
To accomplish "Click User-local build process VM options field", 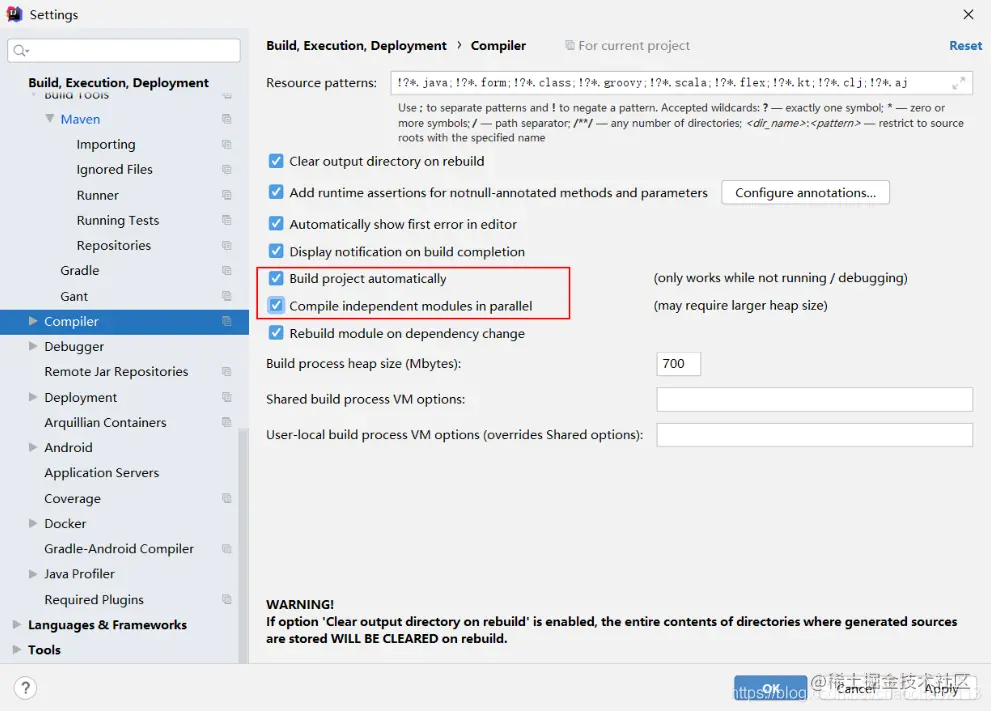I will [814, 435].
